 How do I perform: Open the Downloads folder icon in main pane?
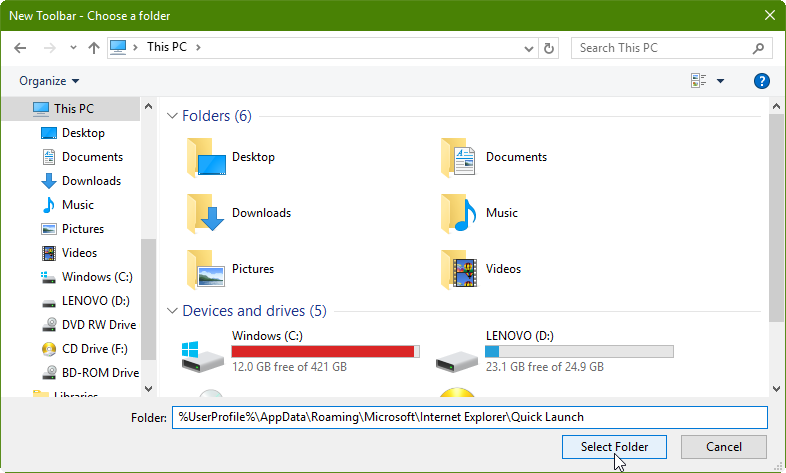click(x=206, y=213)
